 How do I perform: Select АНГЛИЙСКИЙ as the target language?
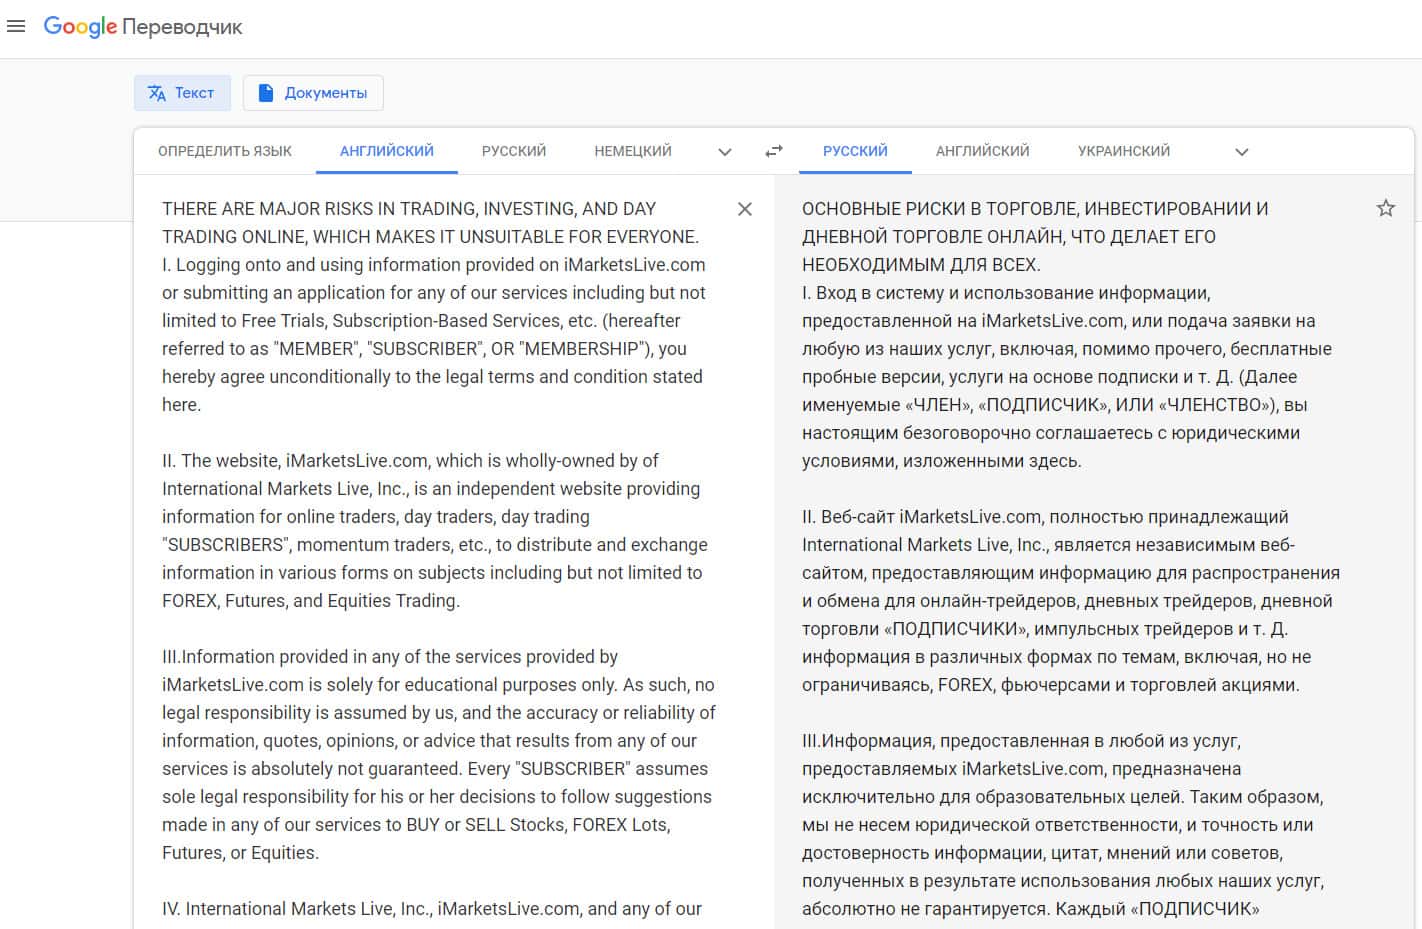pos(983,151)
